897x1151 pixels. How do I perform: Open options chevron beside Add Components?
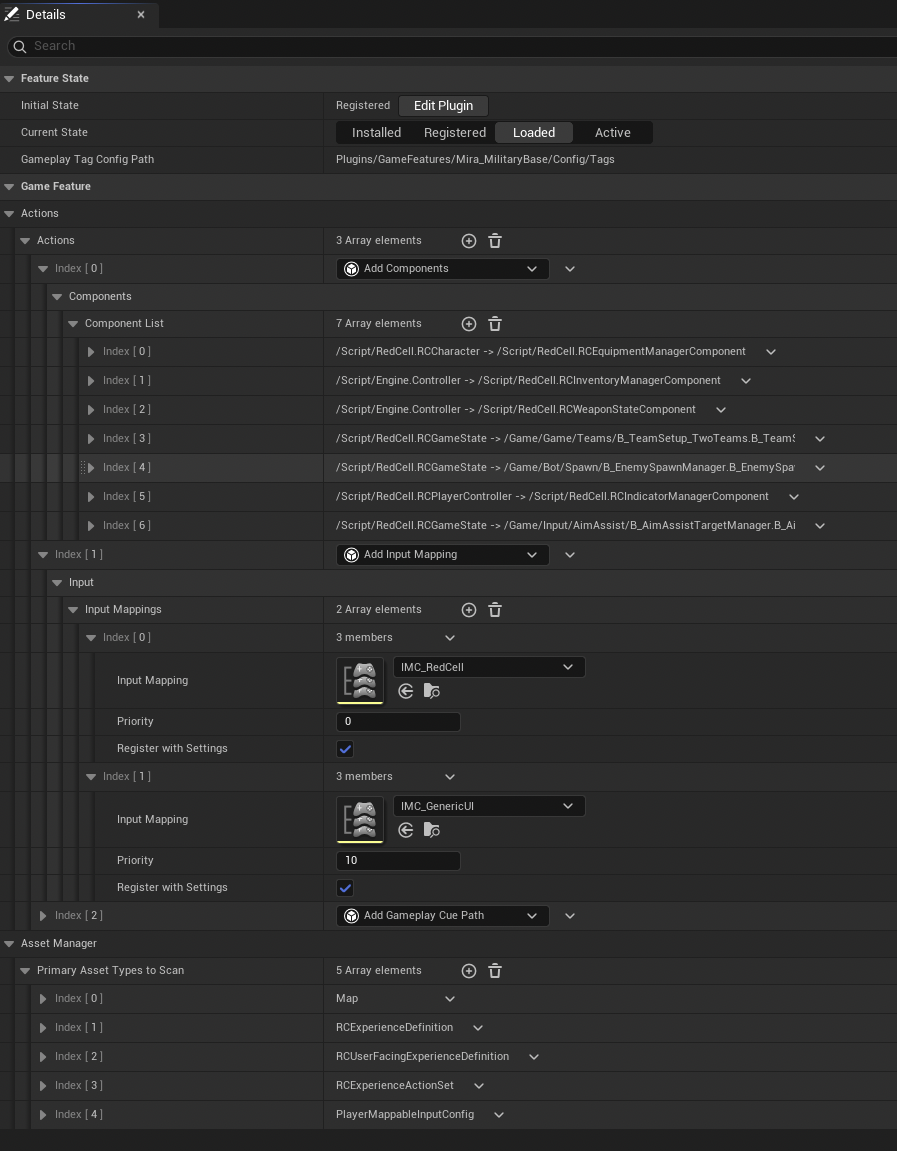(x=570, y=269)
